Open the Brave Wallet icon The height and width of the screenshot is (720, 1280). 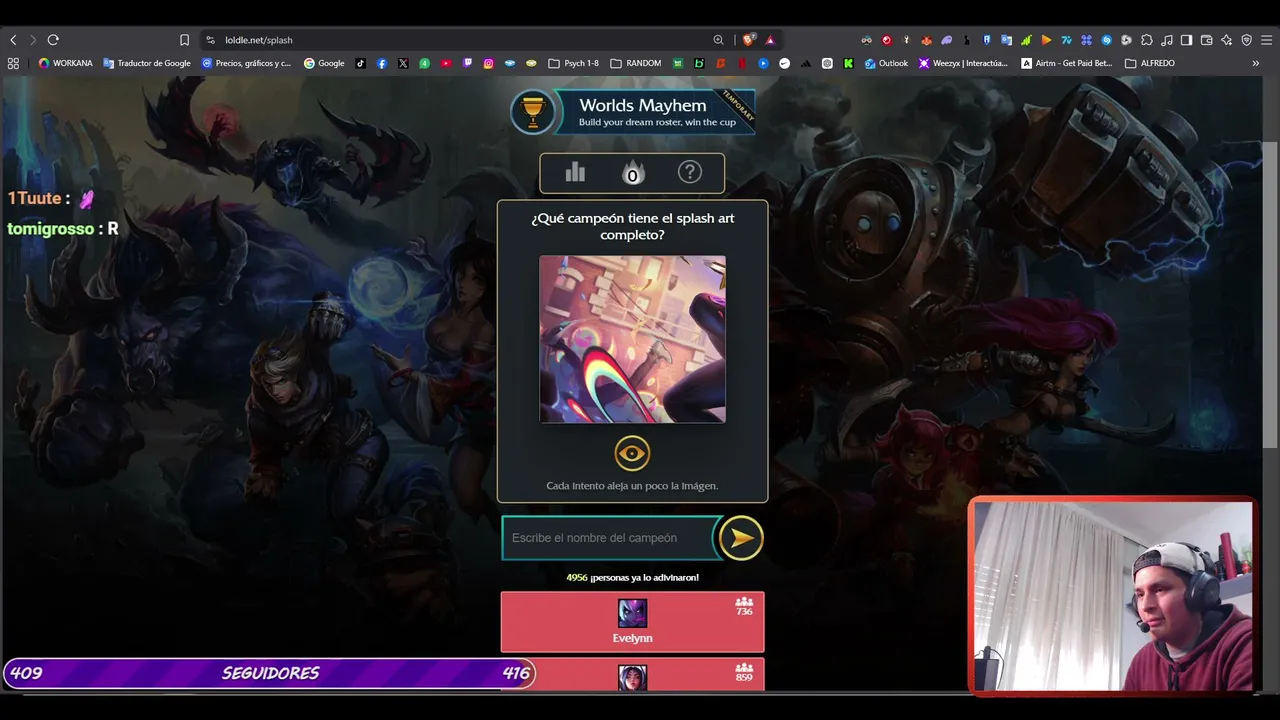coord(1206,40)
